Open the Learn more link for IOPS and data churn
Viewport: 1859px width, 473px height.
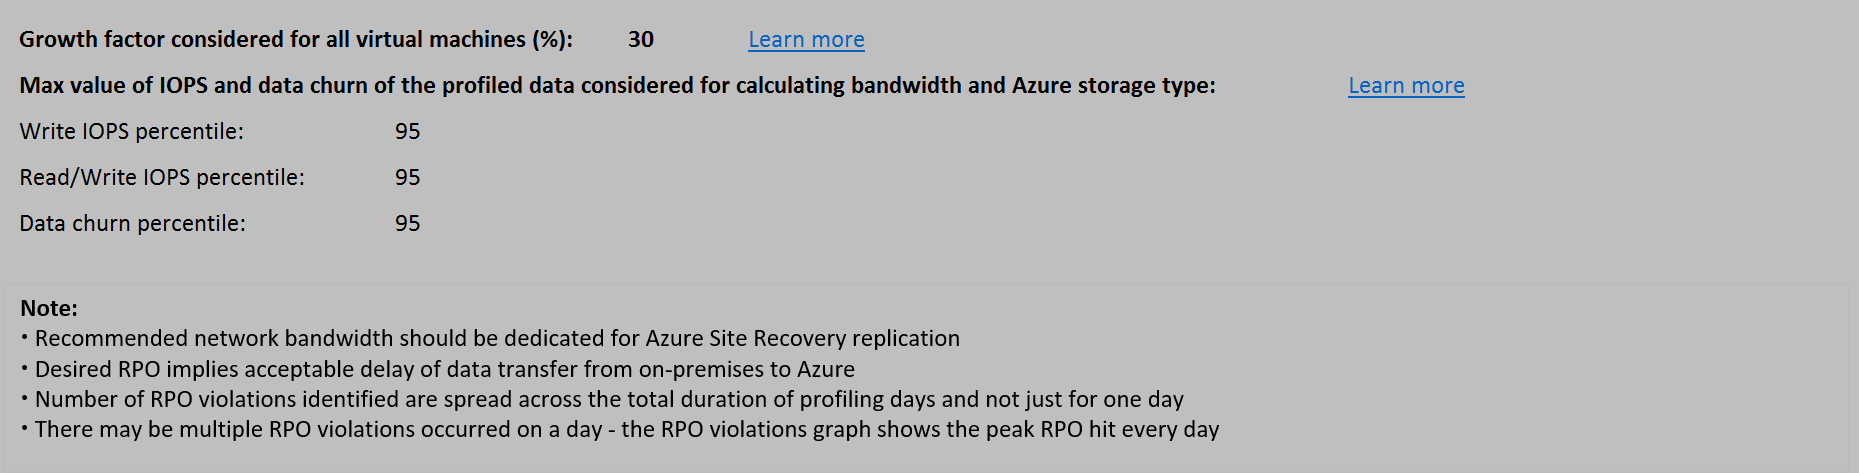[1405, 86]
